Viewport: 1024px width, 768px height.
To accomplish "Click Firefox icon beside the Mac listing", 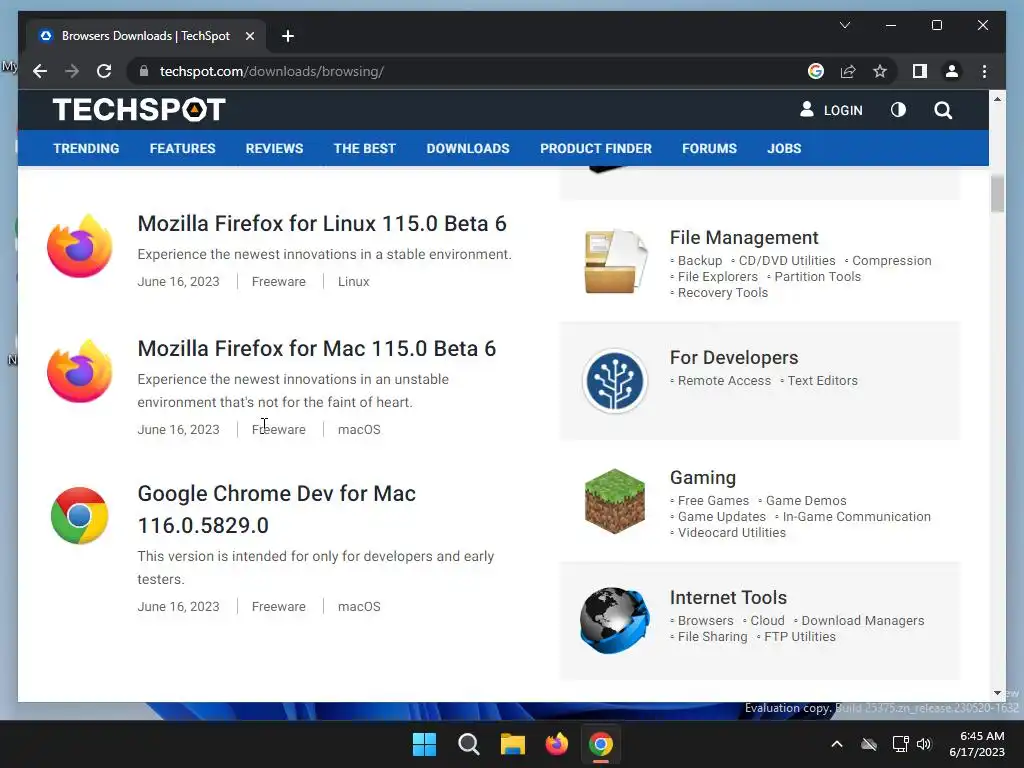I will click(x=80, y=372).
